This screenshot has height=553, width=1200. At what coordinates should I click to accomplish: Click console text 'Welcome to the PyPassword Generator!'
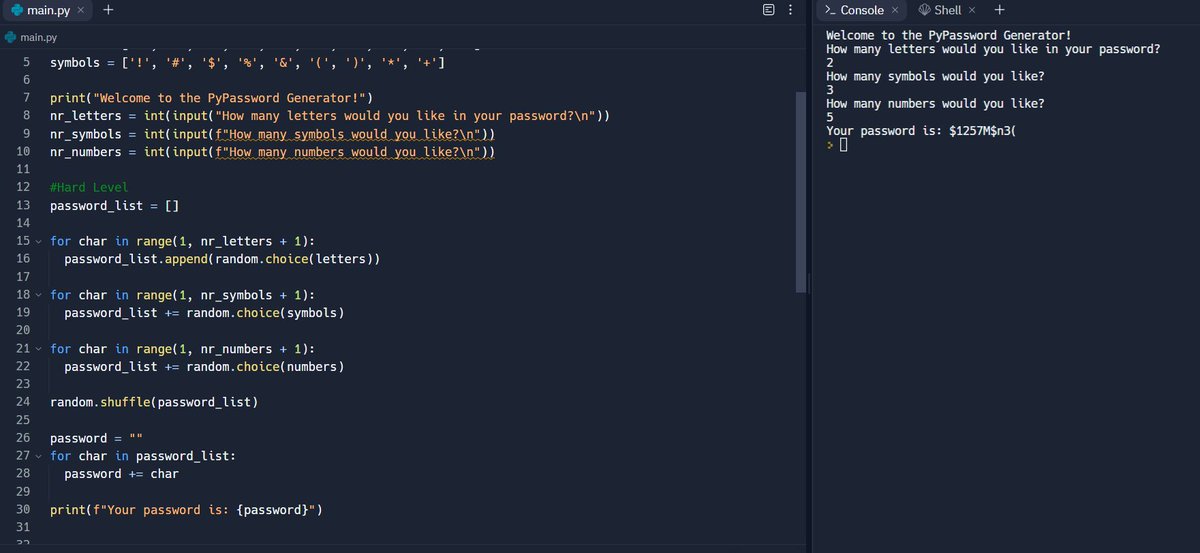[949, 35]
